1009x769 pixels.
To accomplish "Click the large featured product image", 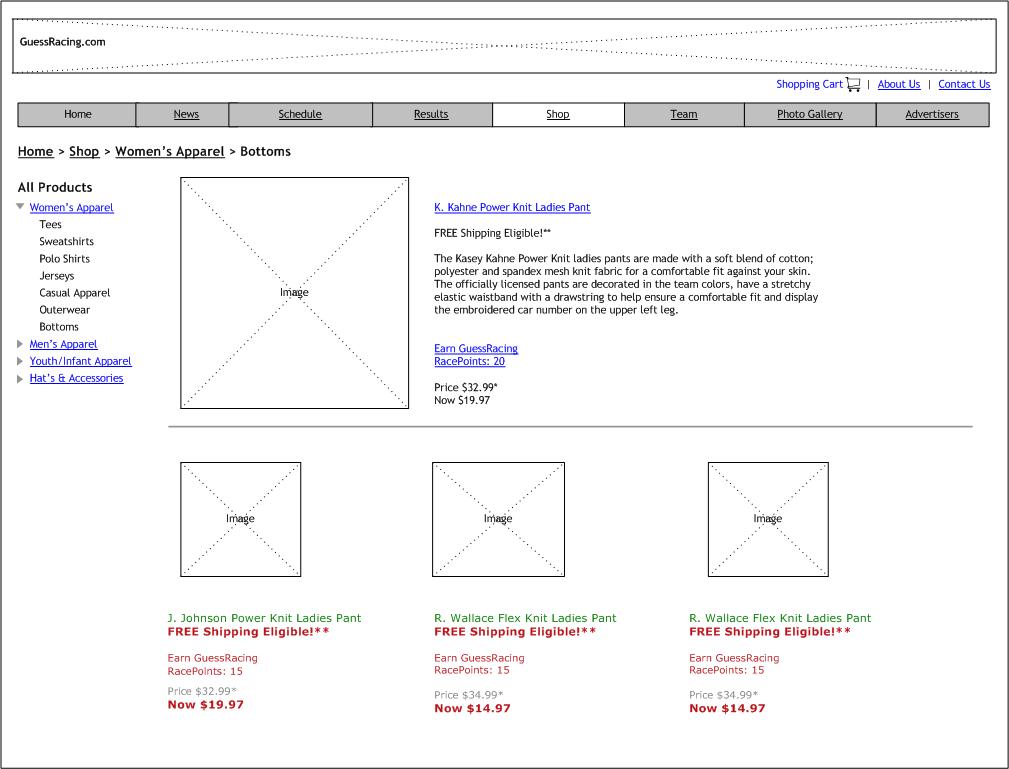I will coord(294,293).
